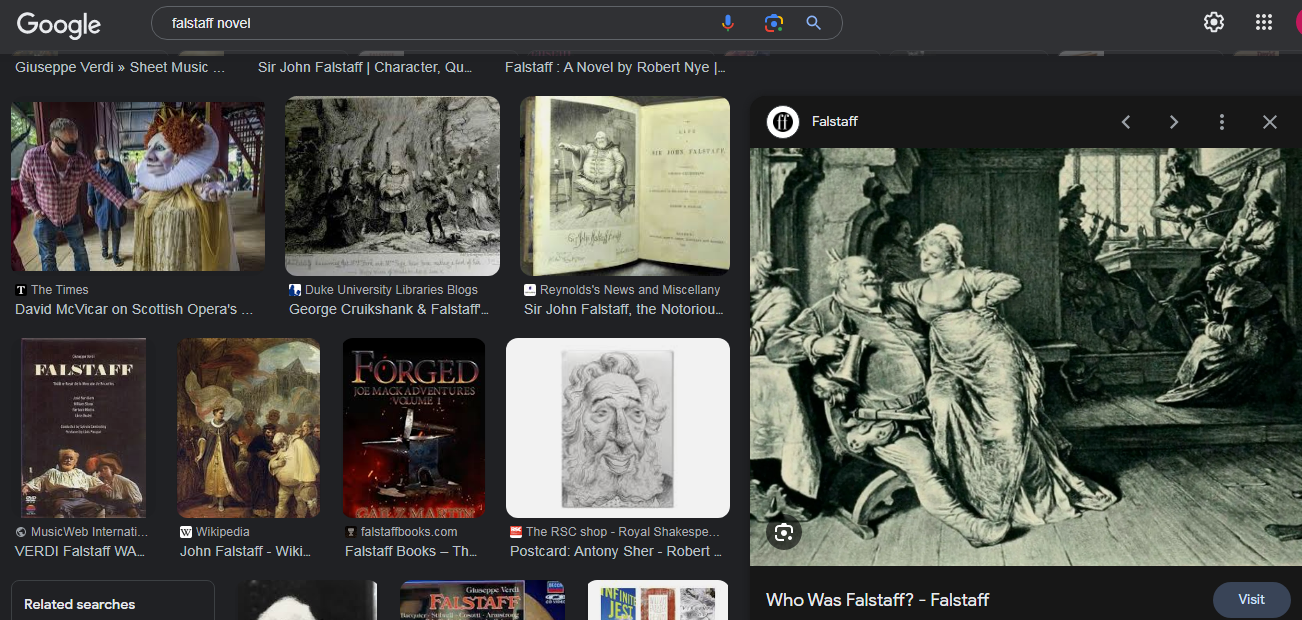Click 'John Falstaff - Wiki...' caption
This screenshot has width=1302, height=620.
point(245,551)
